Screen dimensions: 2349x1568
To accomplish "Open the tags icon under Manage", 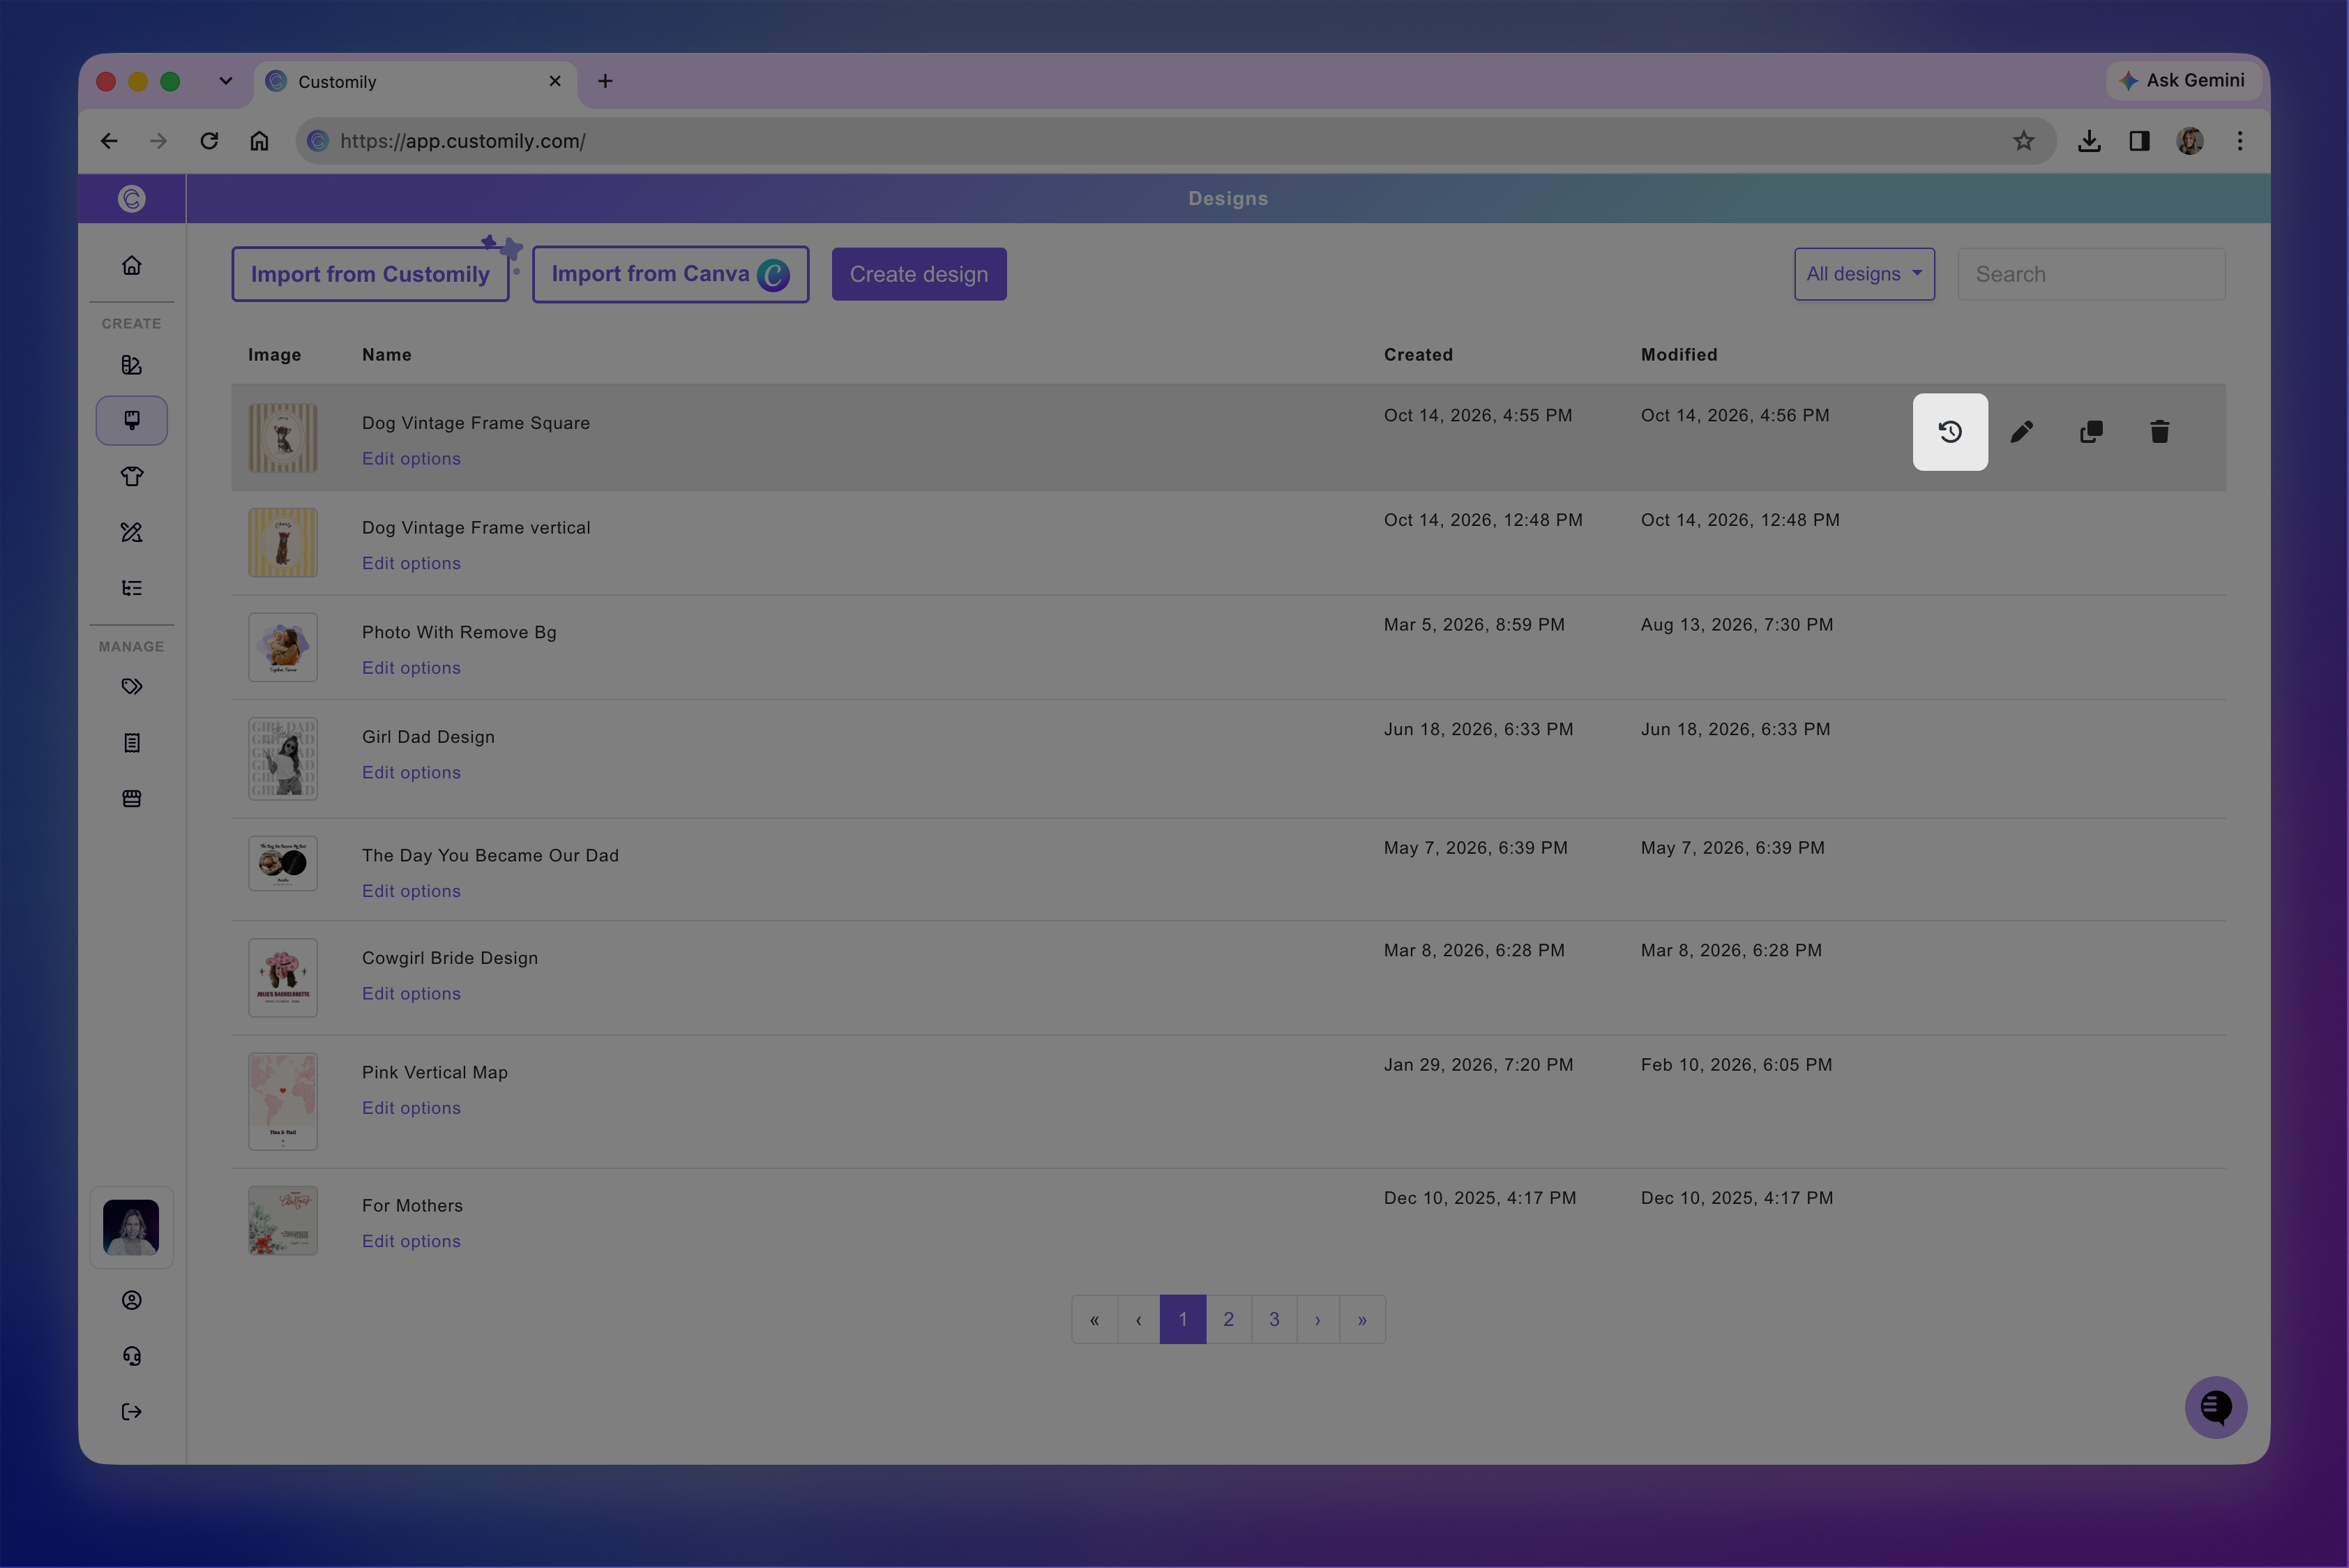I will click(x=131, y=687).
